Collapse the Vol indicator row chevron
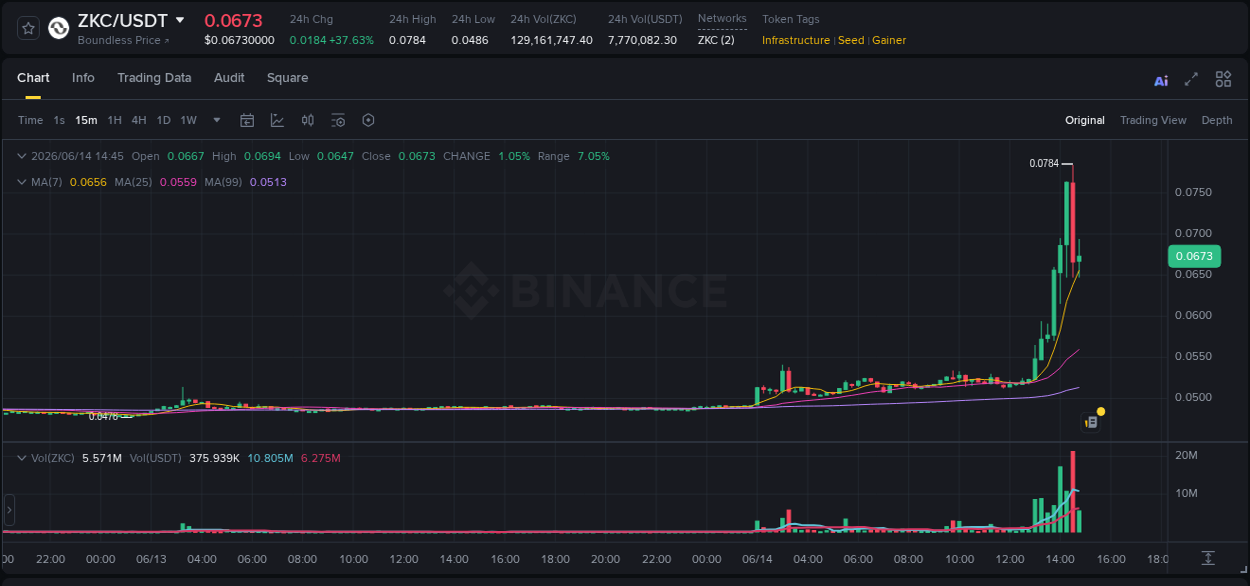Viewport: 1250px width, 586px height. 22,458
